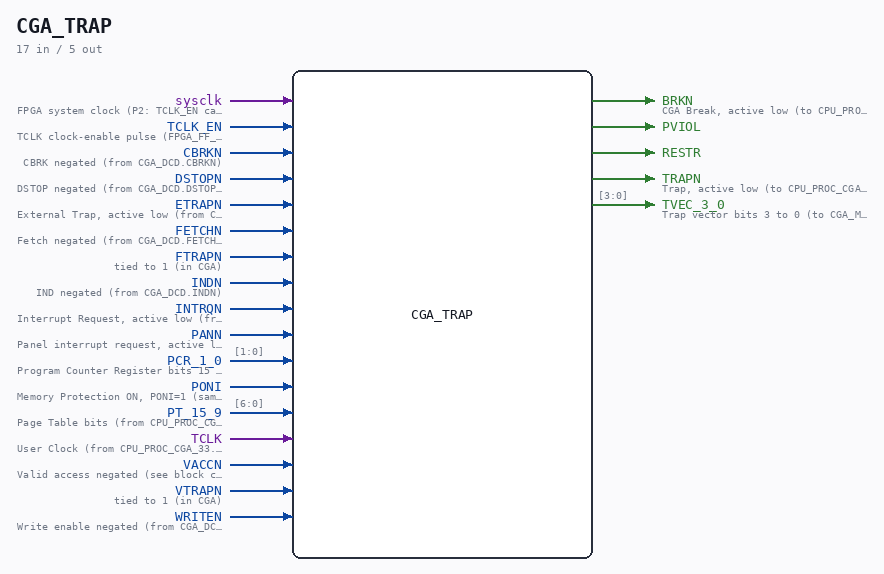Select 'Interrupt Request, active low' description
Image resolution: width=884 pixels, height=574 pixels.
tap(120, 319)
